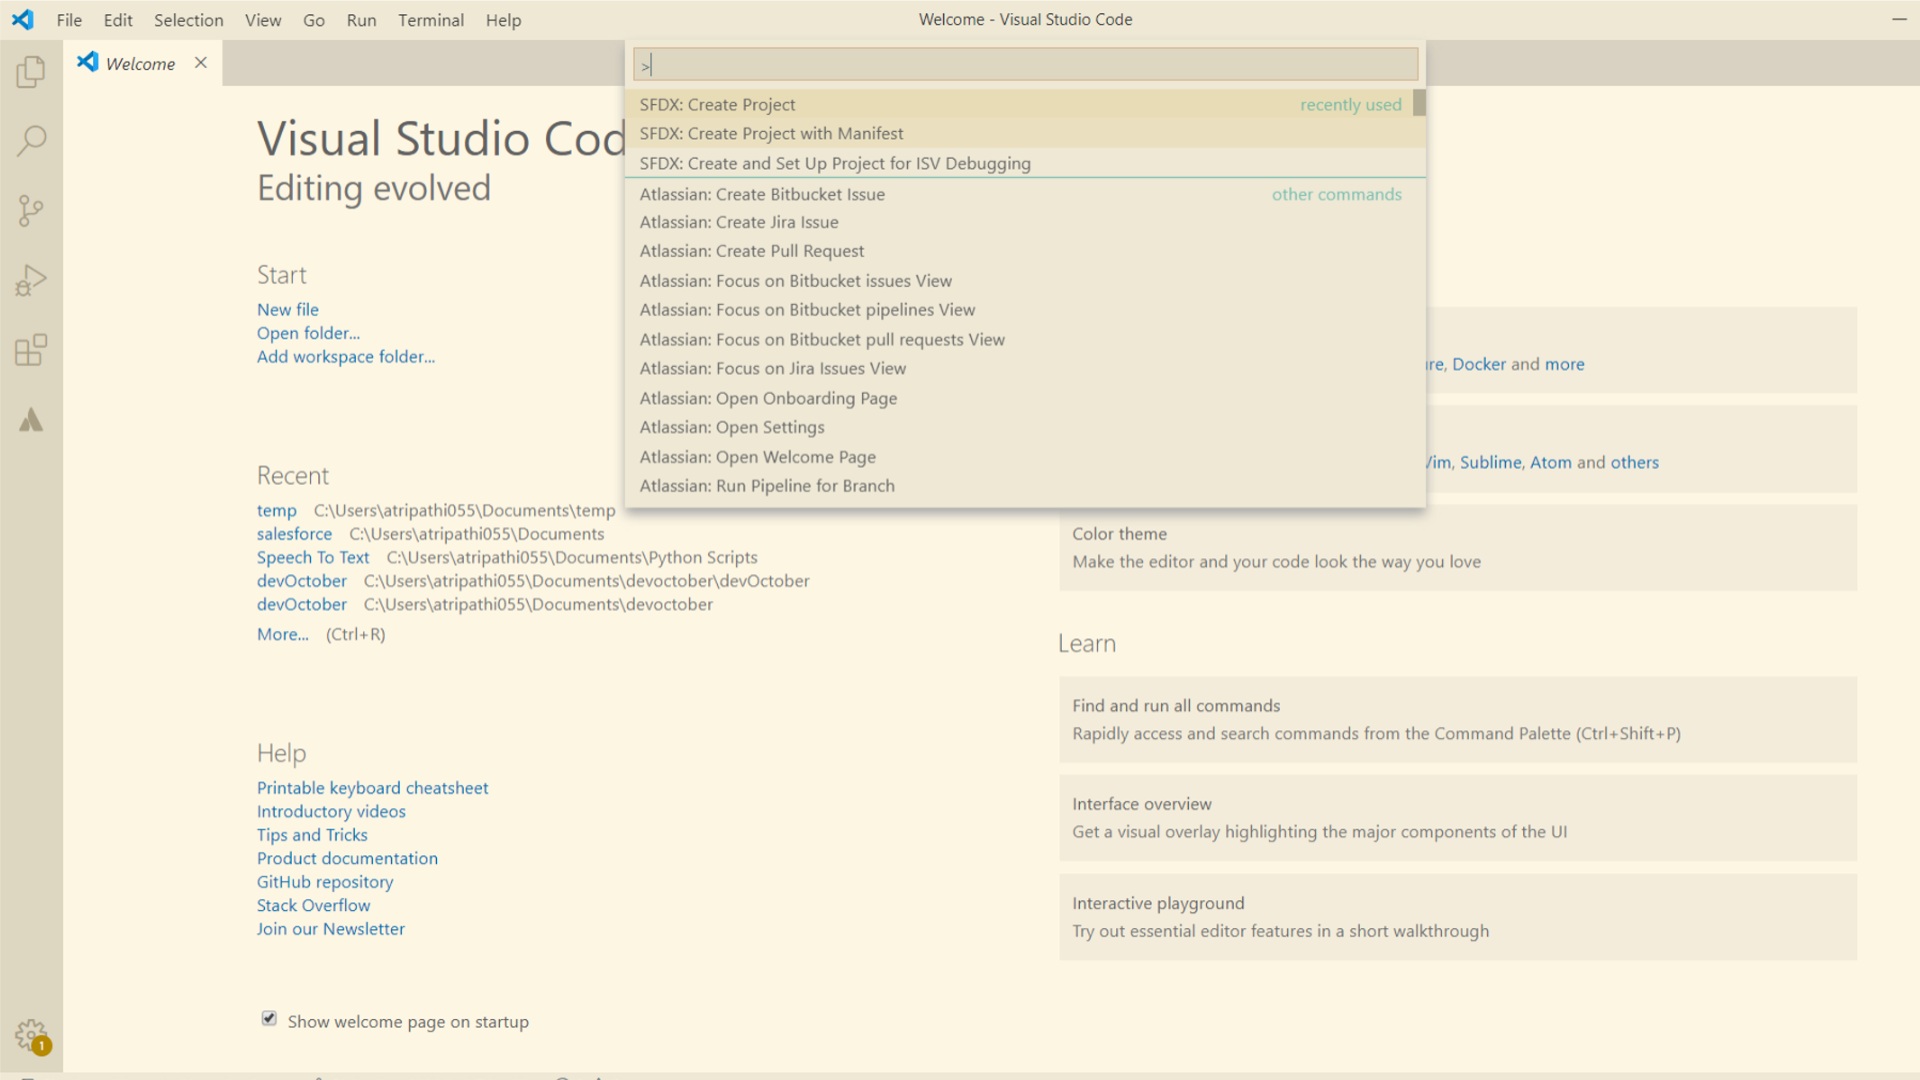Open the Go menu
Image resolution: width=1920 pixels, height=1080 pixels.
(314, 20)
